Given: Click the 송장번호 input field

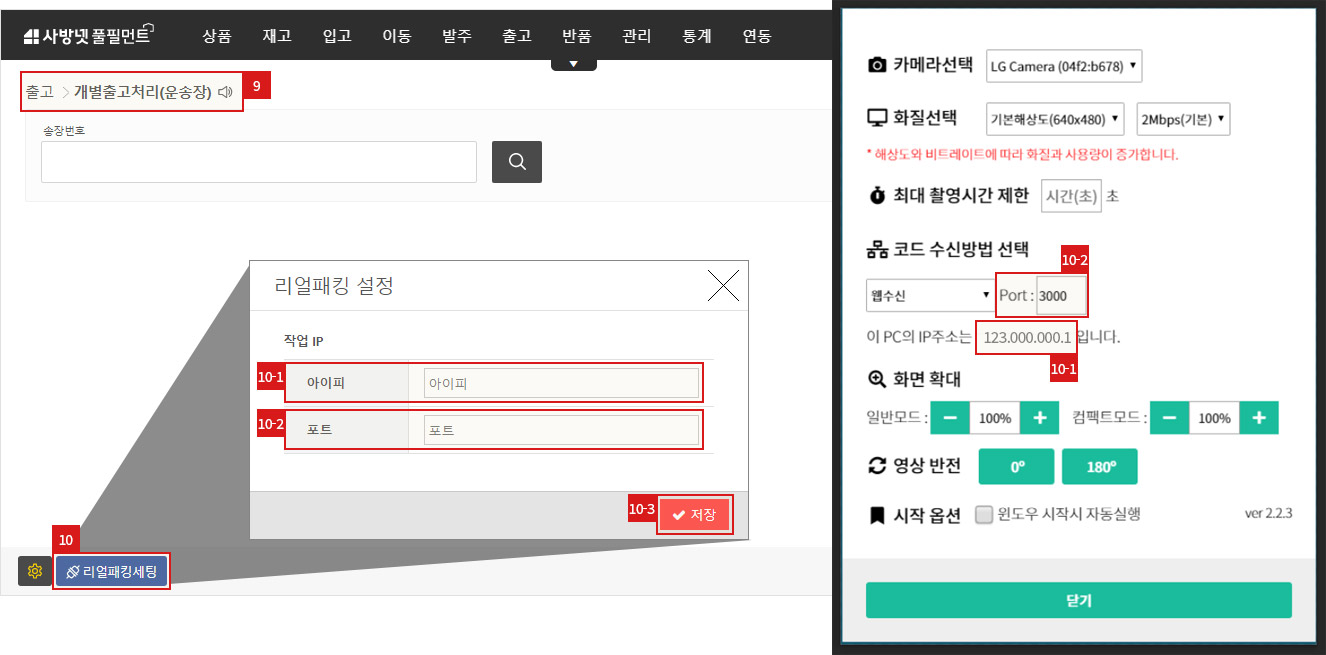Looking at the screenshot, I should (258, 161).
